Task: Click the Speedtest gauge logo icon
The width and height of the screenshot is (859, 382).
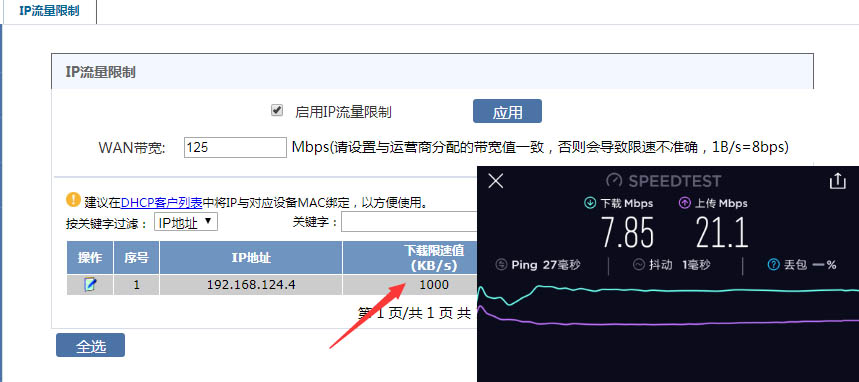Action: (615, 181)
